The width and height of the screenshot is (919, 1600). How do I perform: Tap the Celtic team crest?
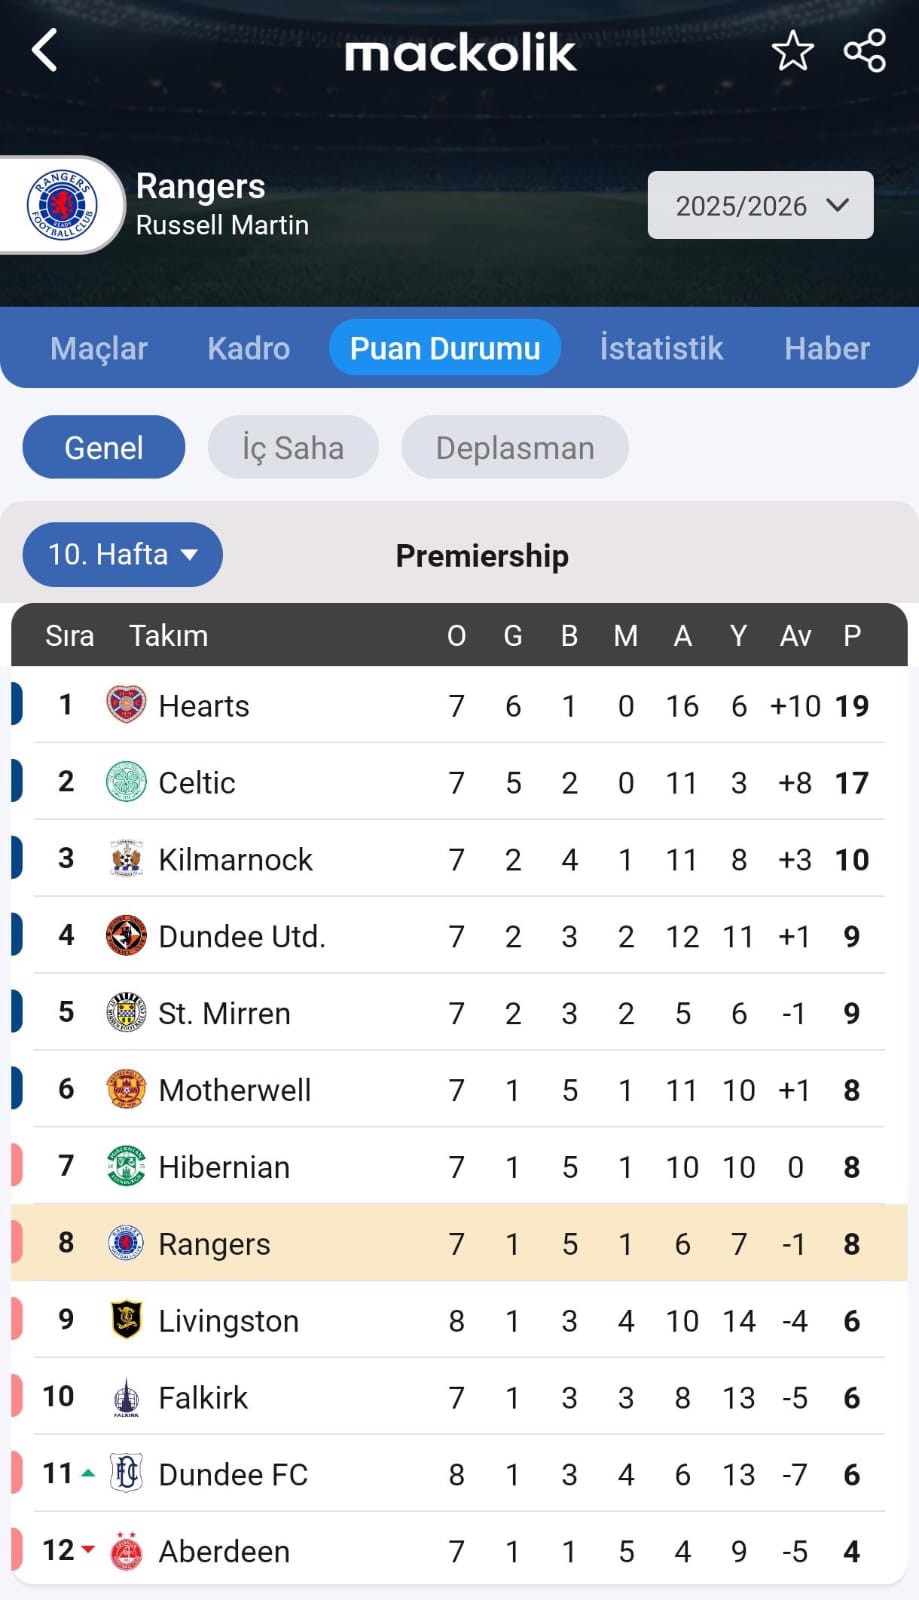[x=126, y=782]
